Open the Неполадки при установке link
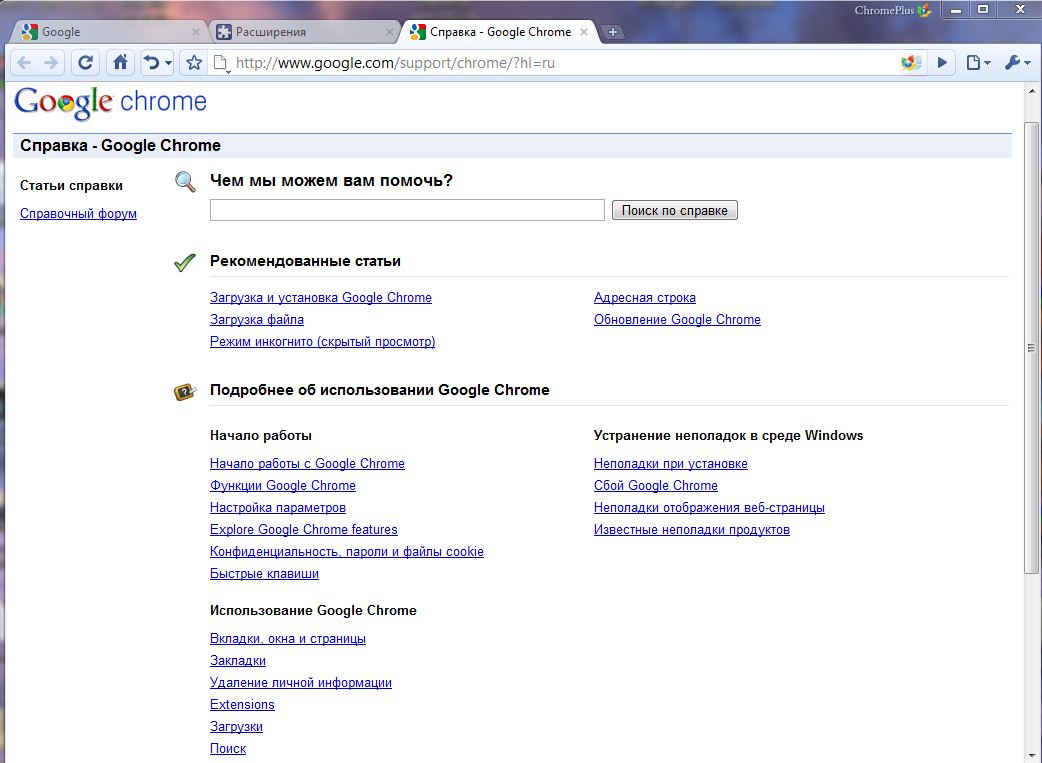The width and height of the screenshot is (1042, 763). 671,464
